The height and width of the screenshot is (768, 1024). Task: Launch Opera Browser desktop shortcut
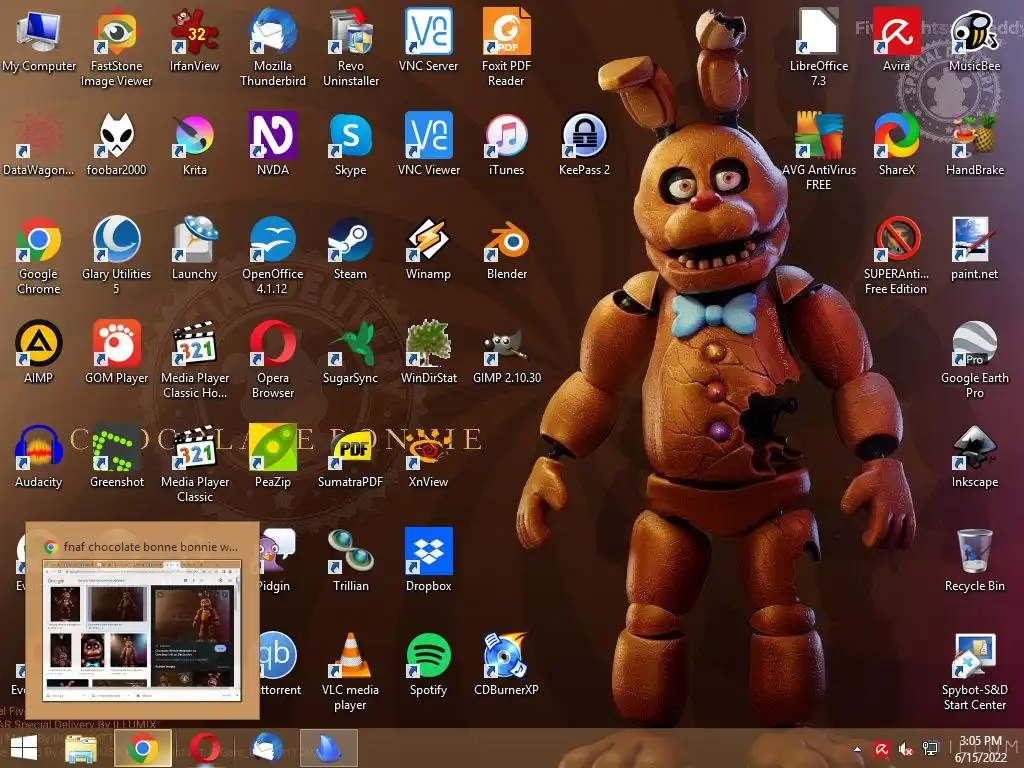click(x=272, y=360)
